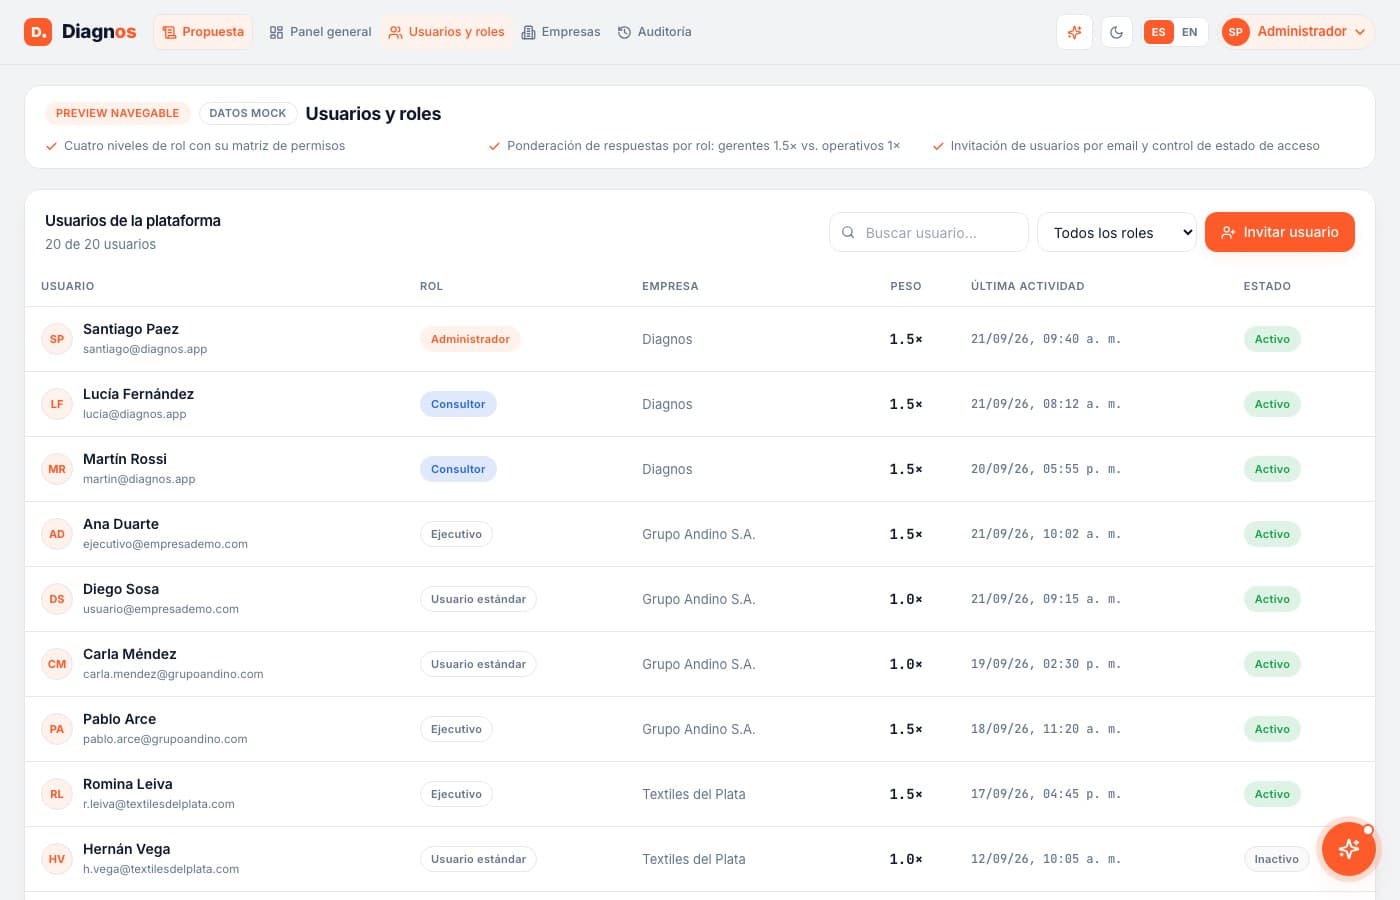Click Ana Duarte's AD avatar
The height and width of the screenshot is (900, 1400).
(57, 534)
